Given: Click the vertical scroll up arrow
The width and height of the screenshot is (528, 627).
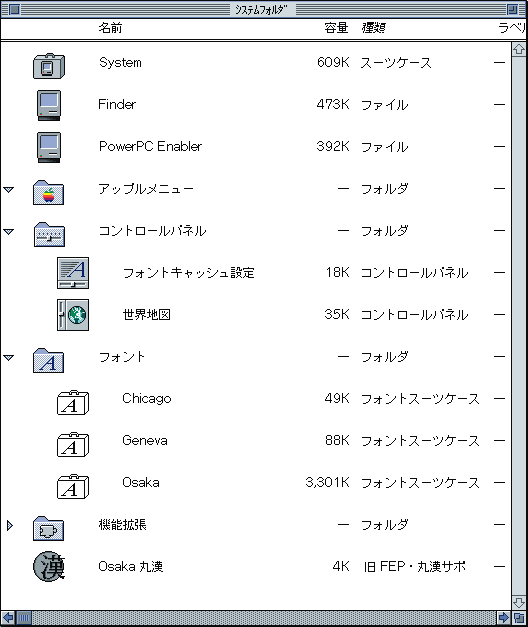Looking at the screenshot, I should (519, 49).
